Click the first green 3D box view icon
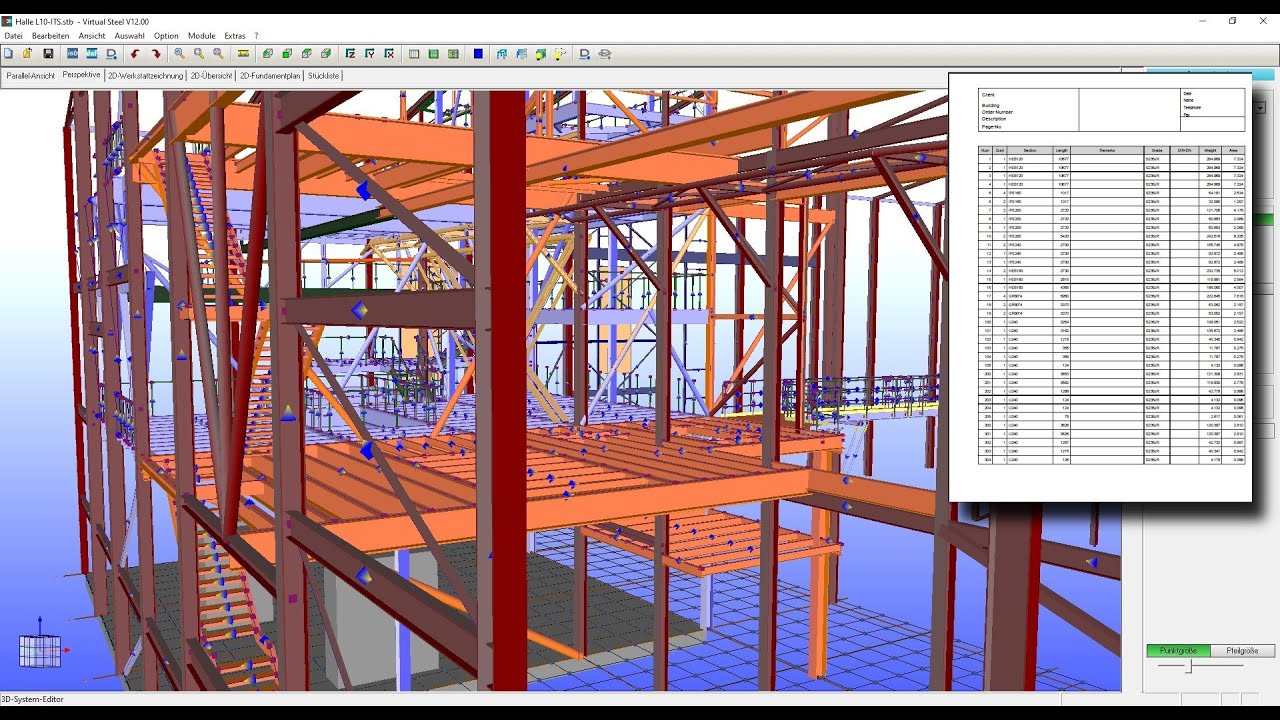Viewport: 1280px width, 720px height. click(267, 53)
